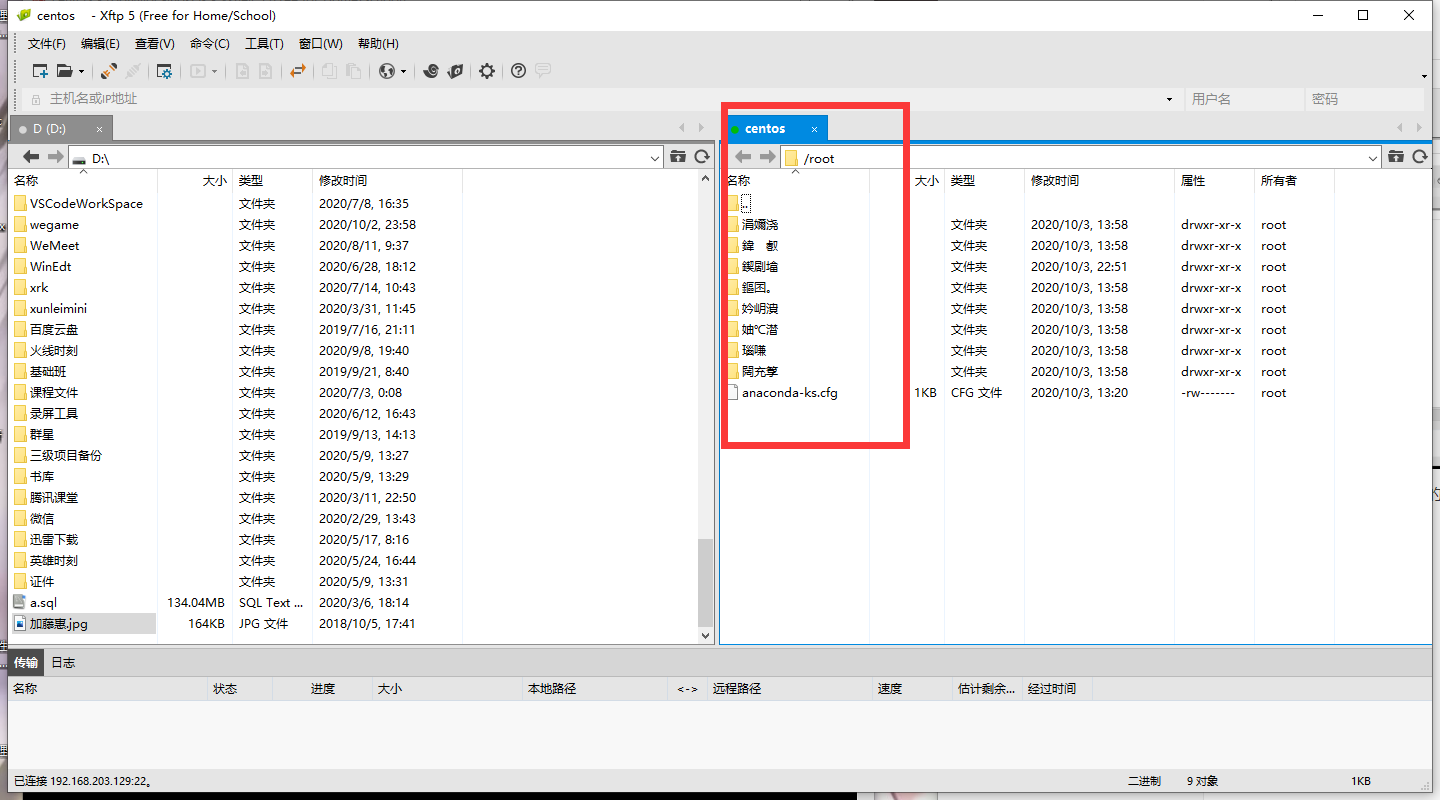The height and width of the screenshot is (800, 1440).
Task: Go forward in the /root remote panel
Action: [x=767, y=157]
